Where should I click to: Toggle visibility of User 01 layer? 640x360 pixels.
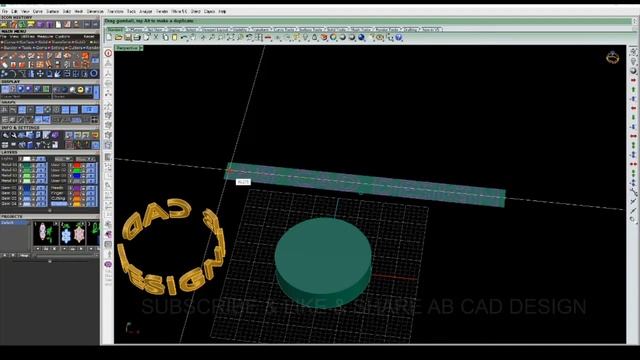click(70, 165)
